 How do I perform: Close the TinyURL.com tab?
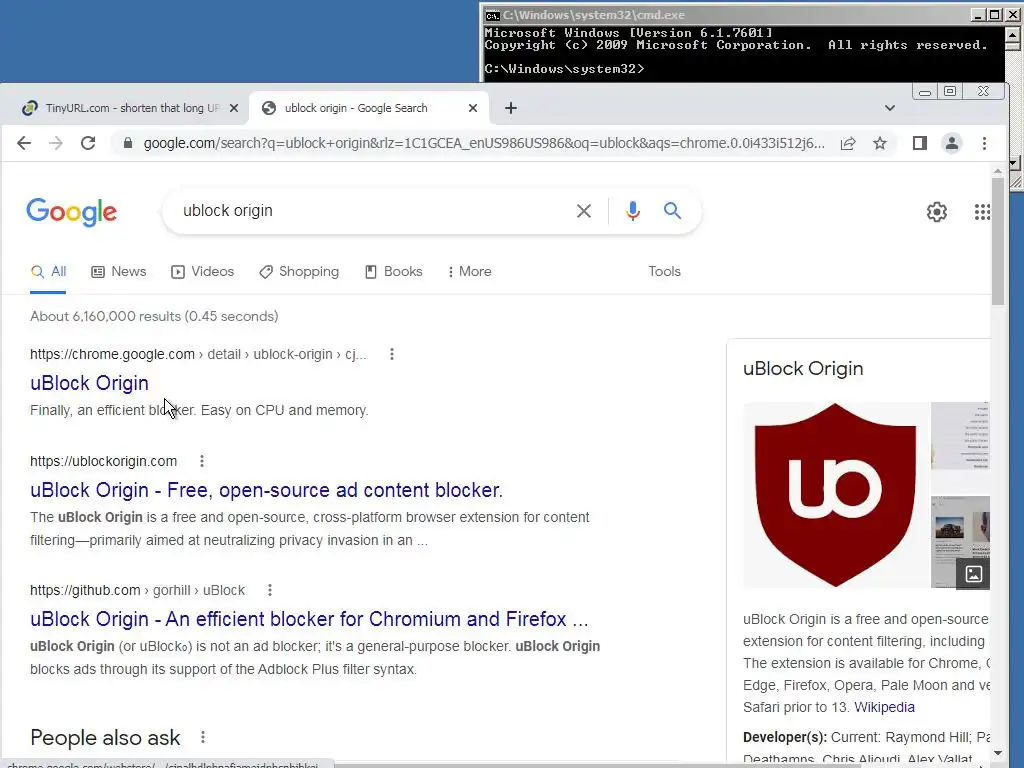[234, 108]
